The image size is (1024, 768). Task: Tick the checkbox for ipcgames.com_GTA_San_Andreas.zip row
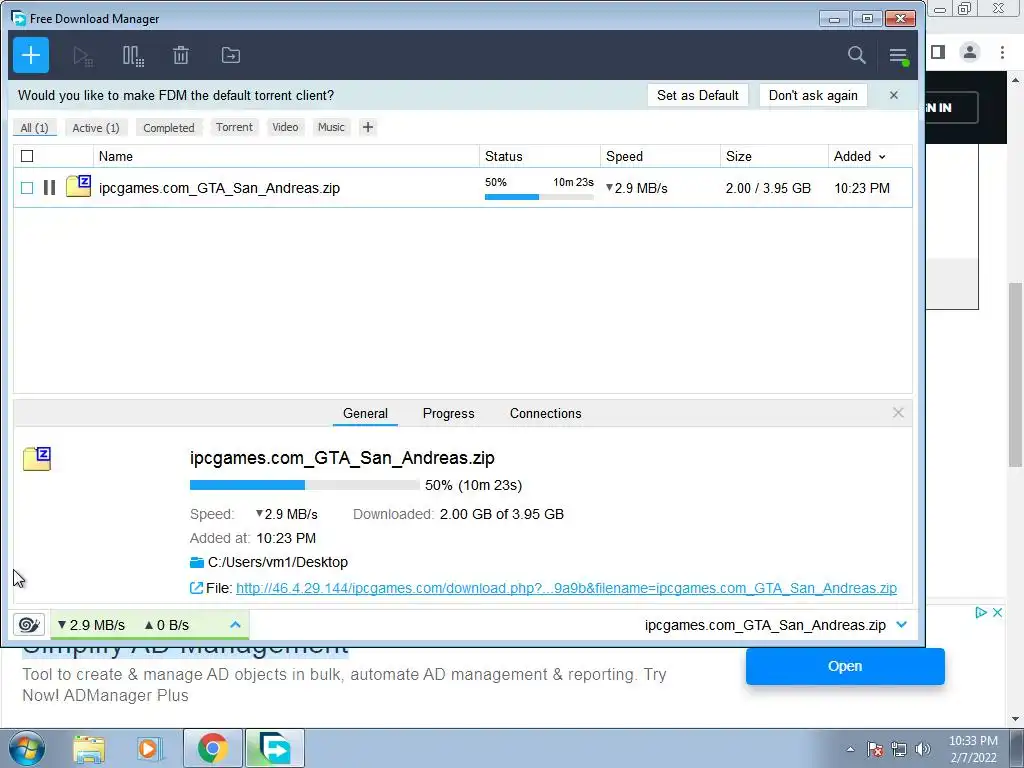tap(27, 188)
